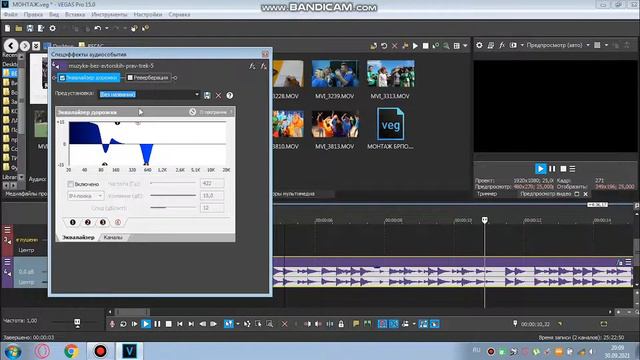Go to end of timeline

pos(191,324)
